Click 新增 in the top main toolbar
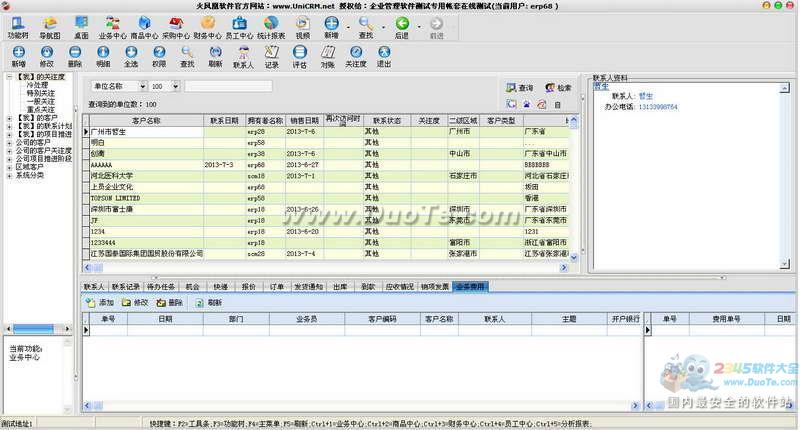 pos(331,28)
